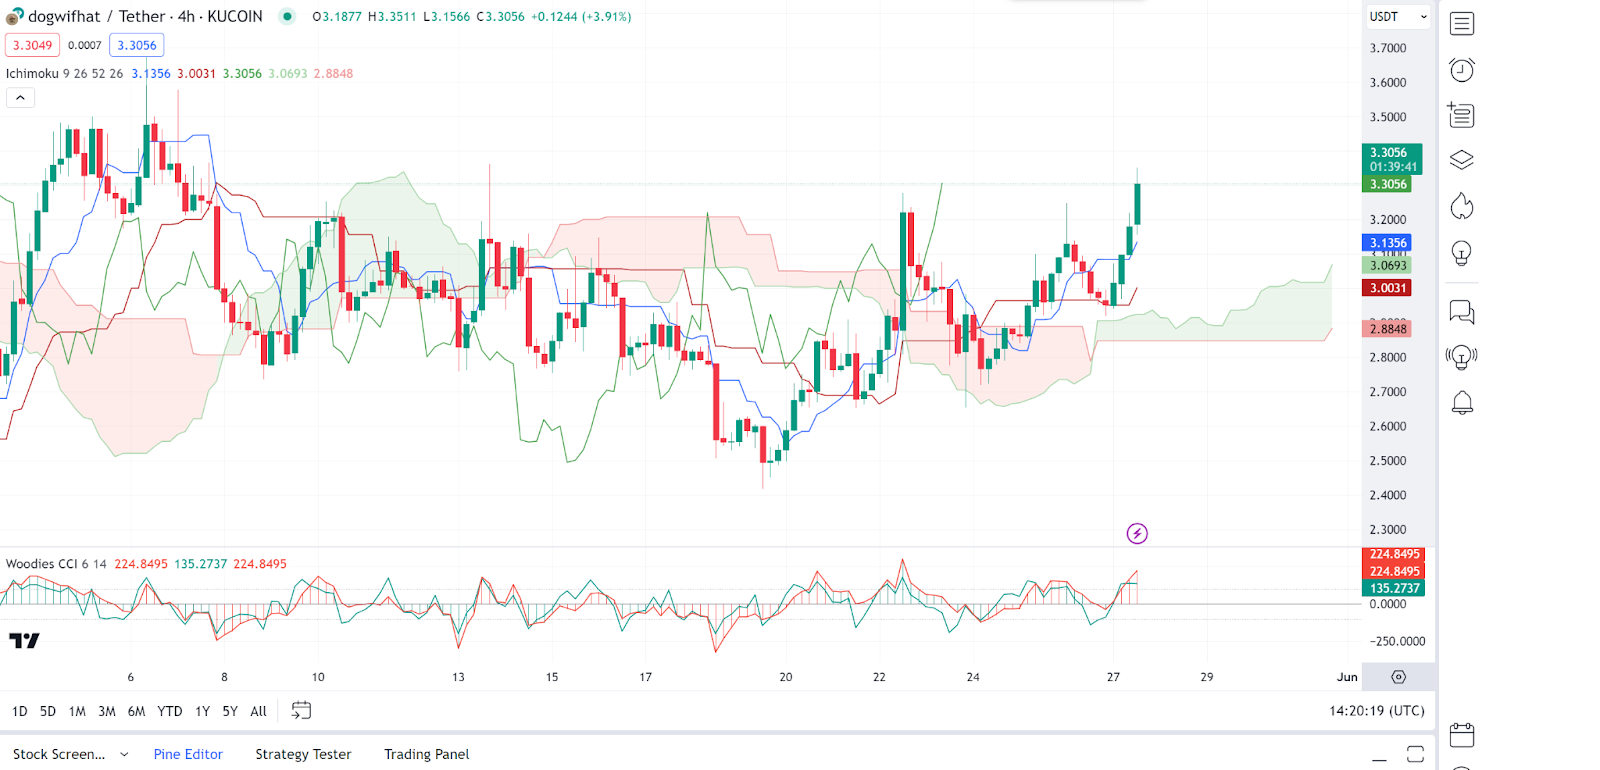
Task: Click the 2.8848 pink price label
Action: (x=1388, y=329)
